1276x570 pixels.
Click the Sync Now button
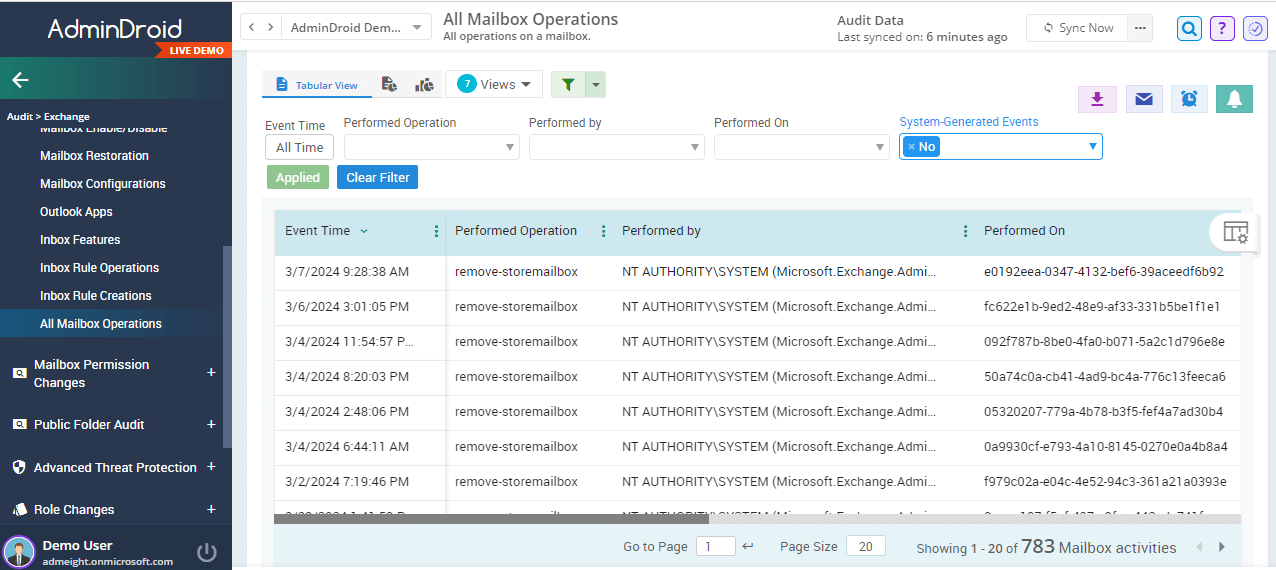[1077, 28]
